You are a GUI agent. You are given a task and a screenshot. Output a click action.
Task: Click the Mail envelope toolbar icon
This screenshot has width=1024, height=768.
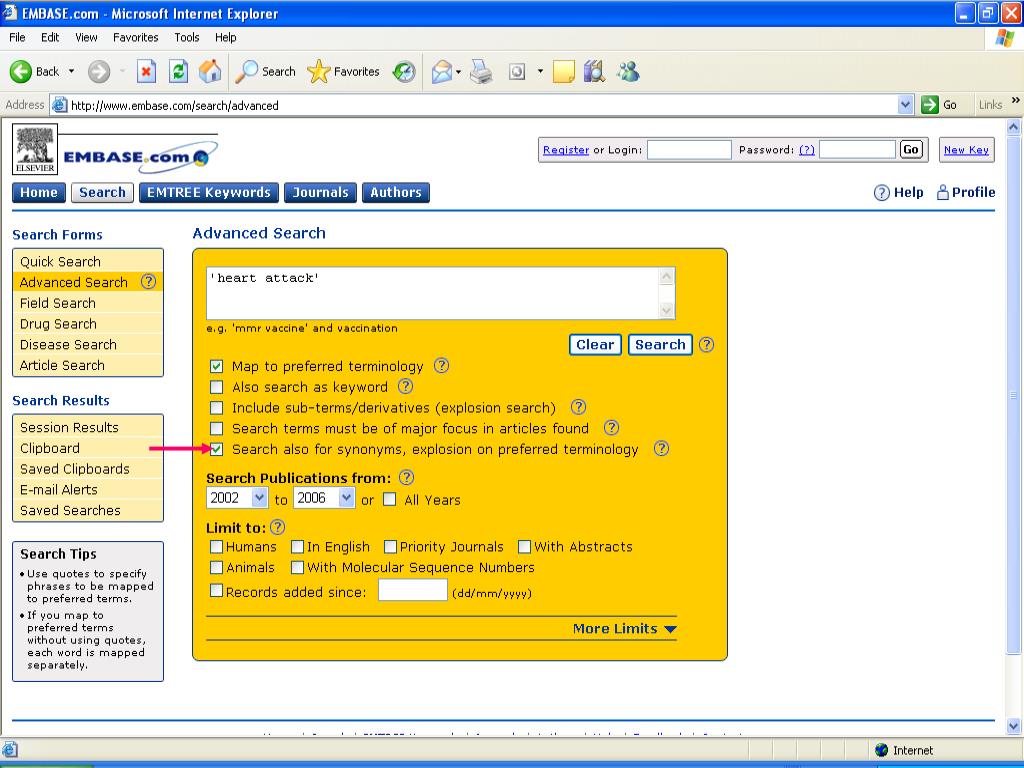(441, 71)
